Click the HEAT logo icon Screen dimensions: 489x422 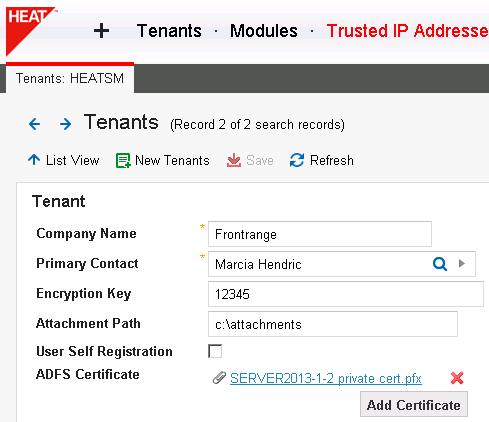pyautogui.click(x=30, y=31)
